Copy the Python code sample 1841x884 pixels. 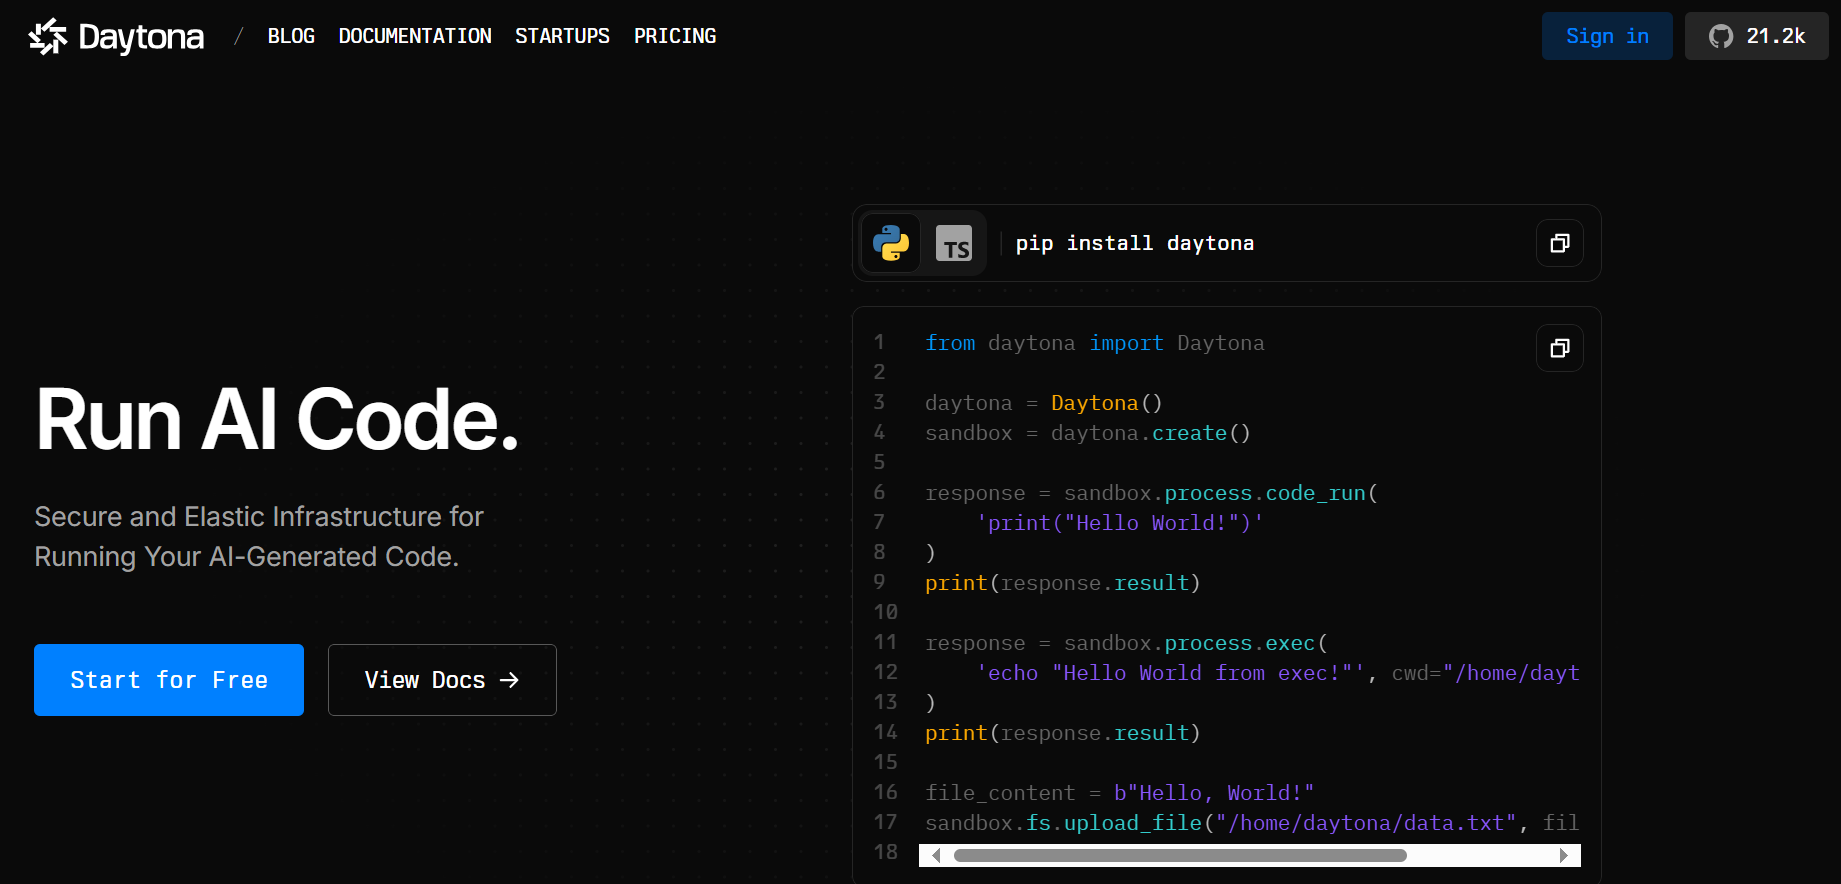click(x=1559, y=348)
